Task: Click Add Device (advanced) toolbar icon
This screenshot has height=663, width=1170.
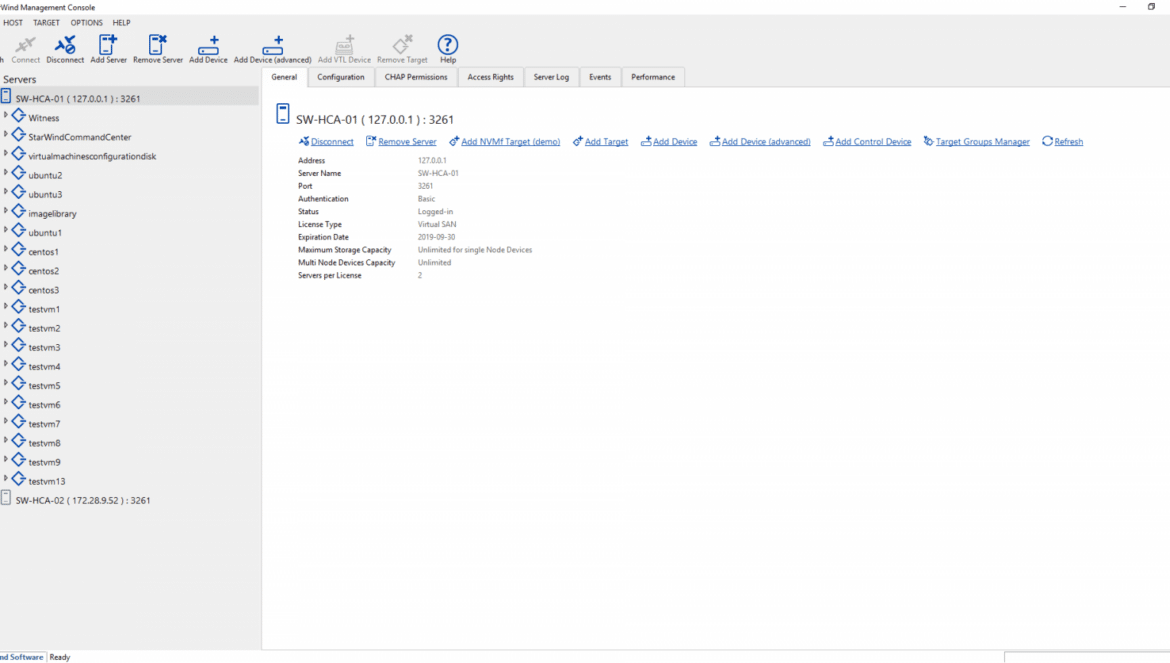Action: [272, 45]
